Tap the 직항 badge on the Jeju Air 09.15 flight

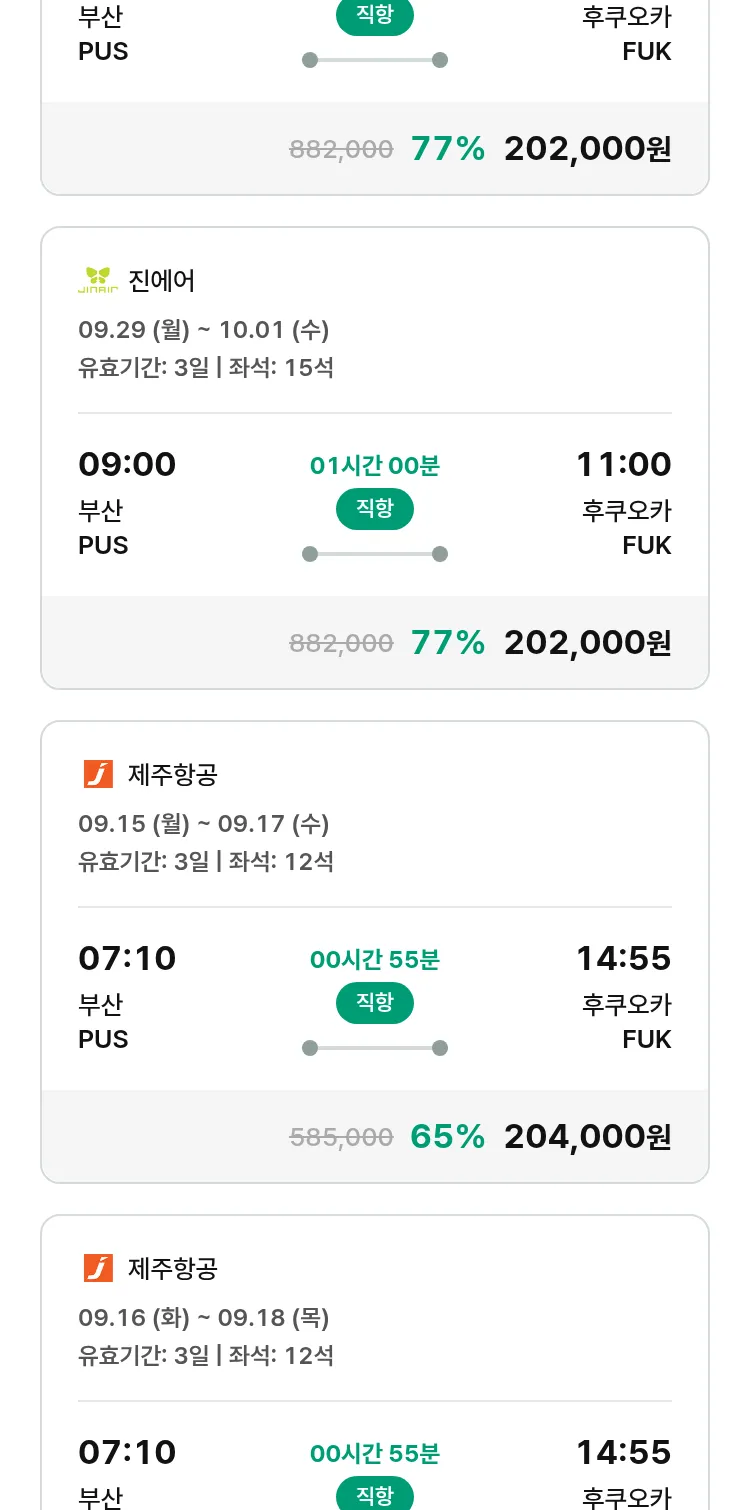coord(374,1003)
